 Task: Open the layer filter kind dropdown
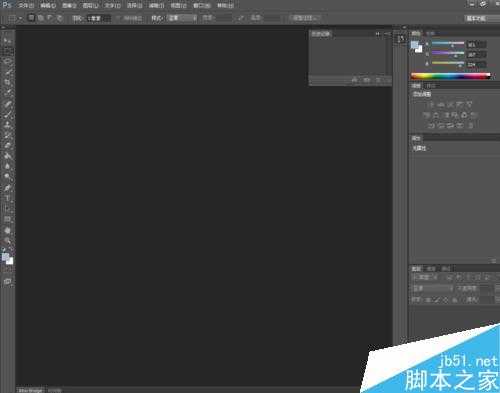coord(425,277)
